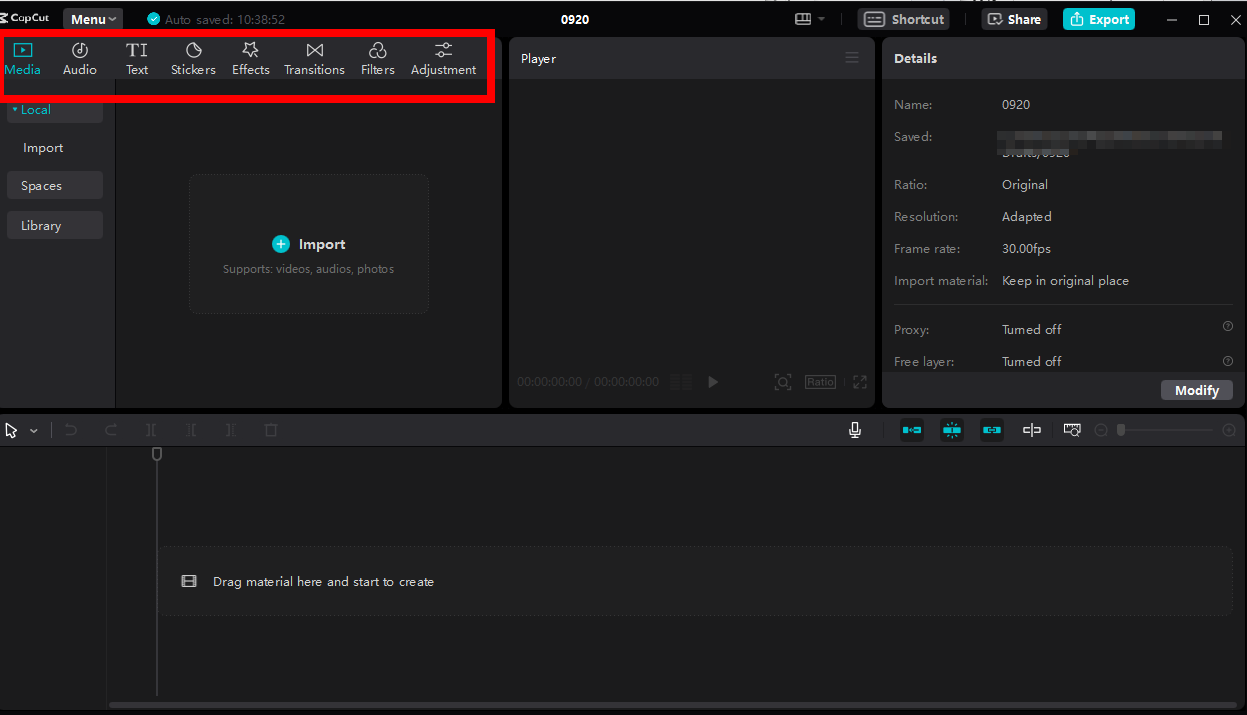The width and height of the screenshot is (1247, 715).
Task: Enter player fullscreen mode
Action: pos(860,382)
